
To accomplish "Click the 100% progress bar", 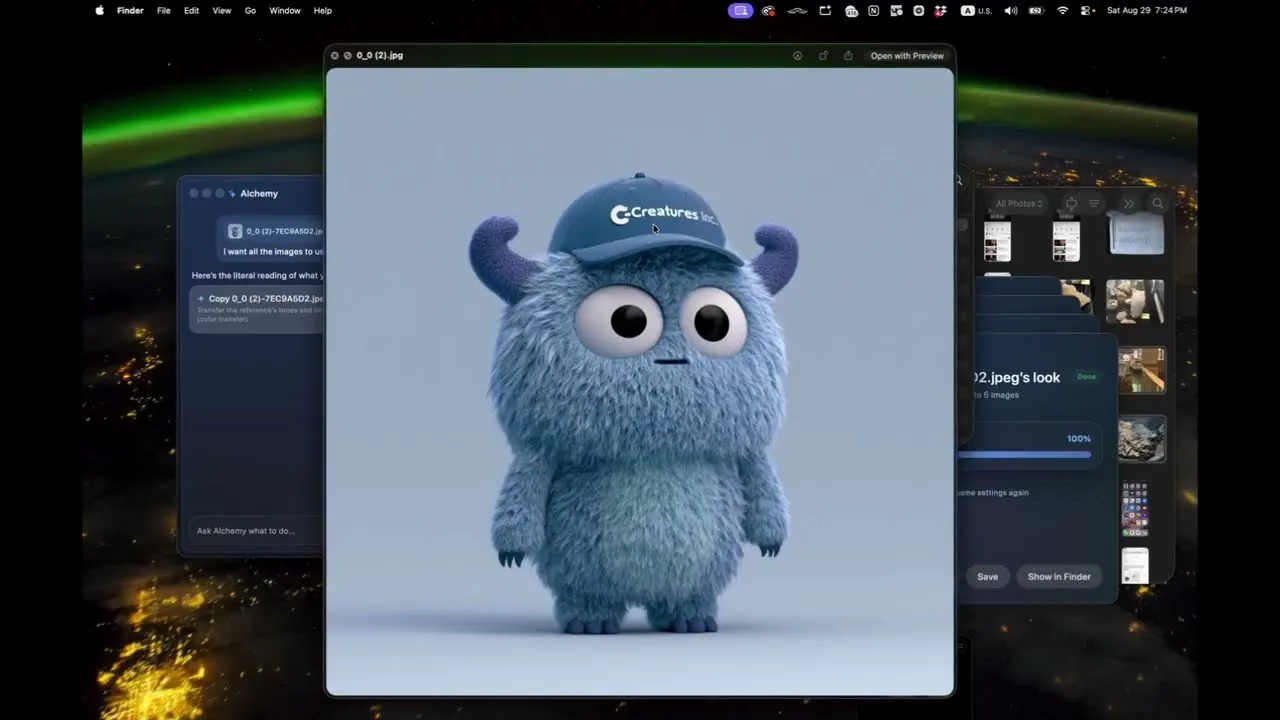I will (1024, 455).
